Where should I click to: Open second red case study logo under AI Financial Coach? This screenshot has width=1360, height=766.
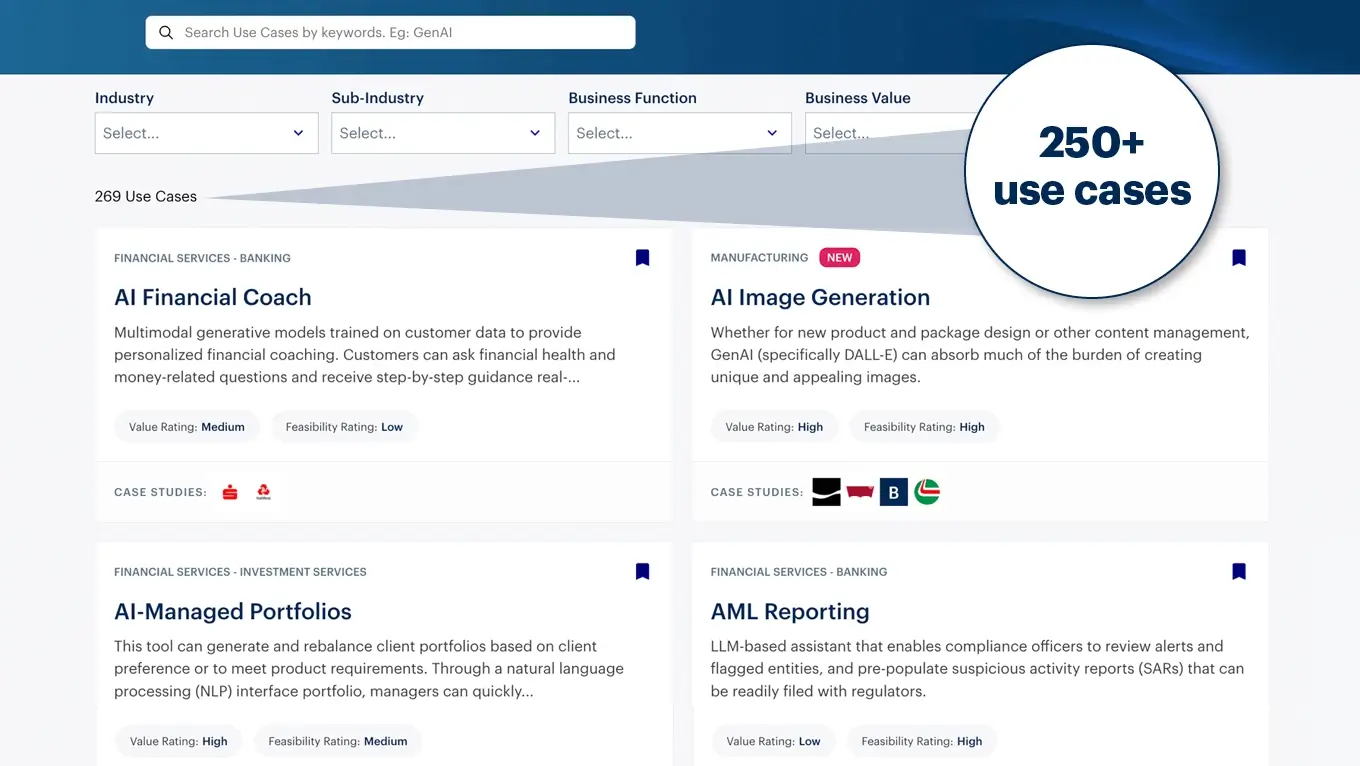(264, 492)
